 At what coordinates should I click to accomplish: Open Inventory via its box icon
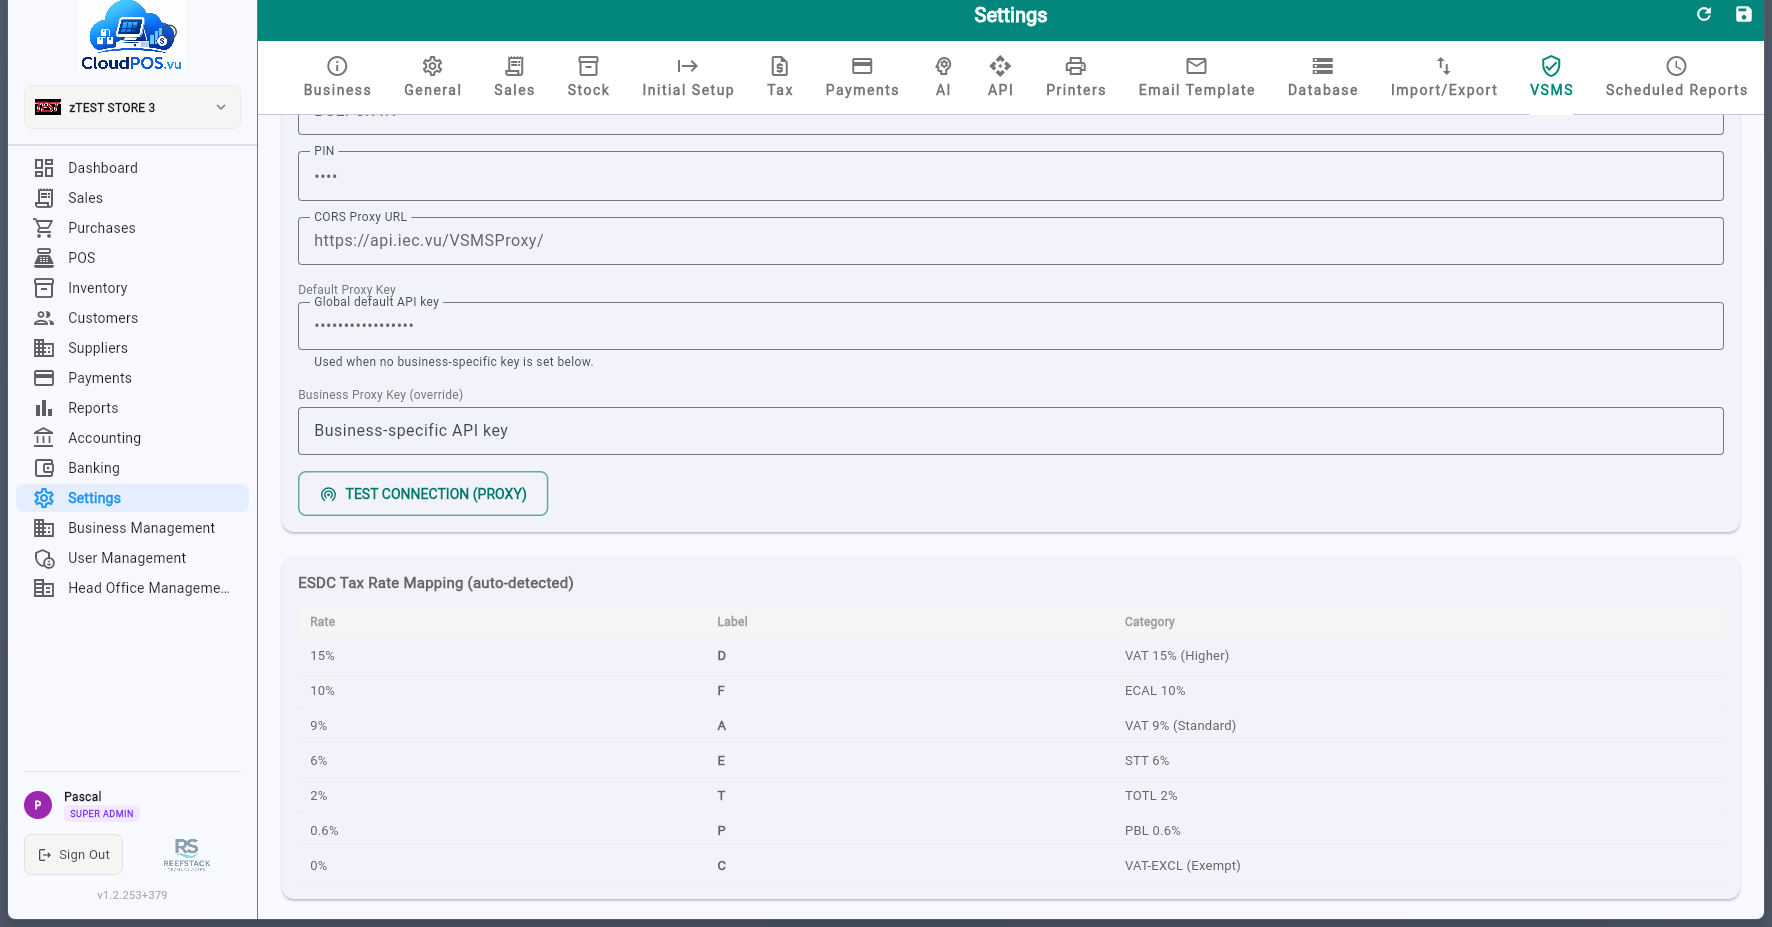coord(44,288)
